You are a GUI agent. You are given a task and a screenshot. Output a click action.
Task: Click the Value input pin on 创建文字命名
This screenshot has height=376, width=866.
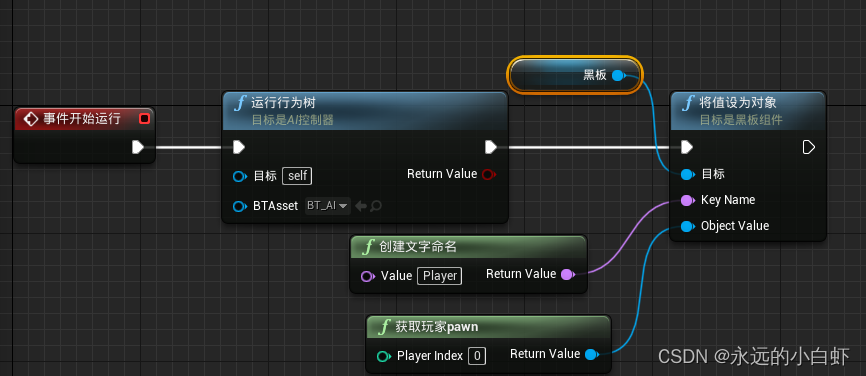pos(368,276)
